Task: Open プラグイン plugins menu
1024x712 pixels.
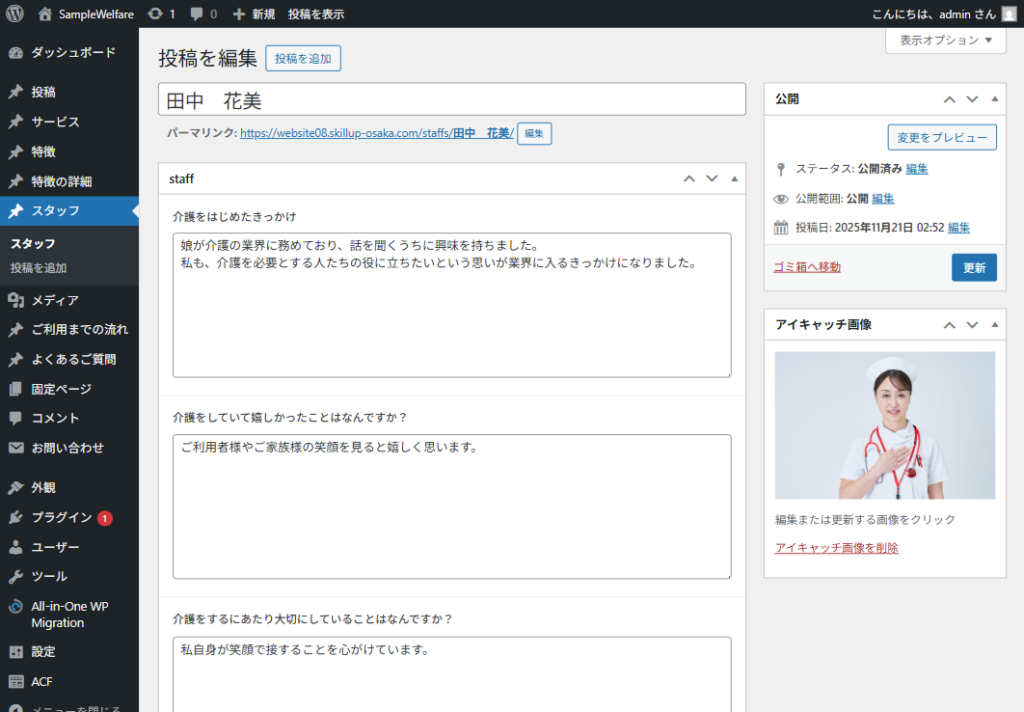Action: (x=61, y=518)
